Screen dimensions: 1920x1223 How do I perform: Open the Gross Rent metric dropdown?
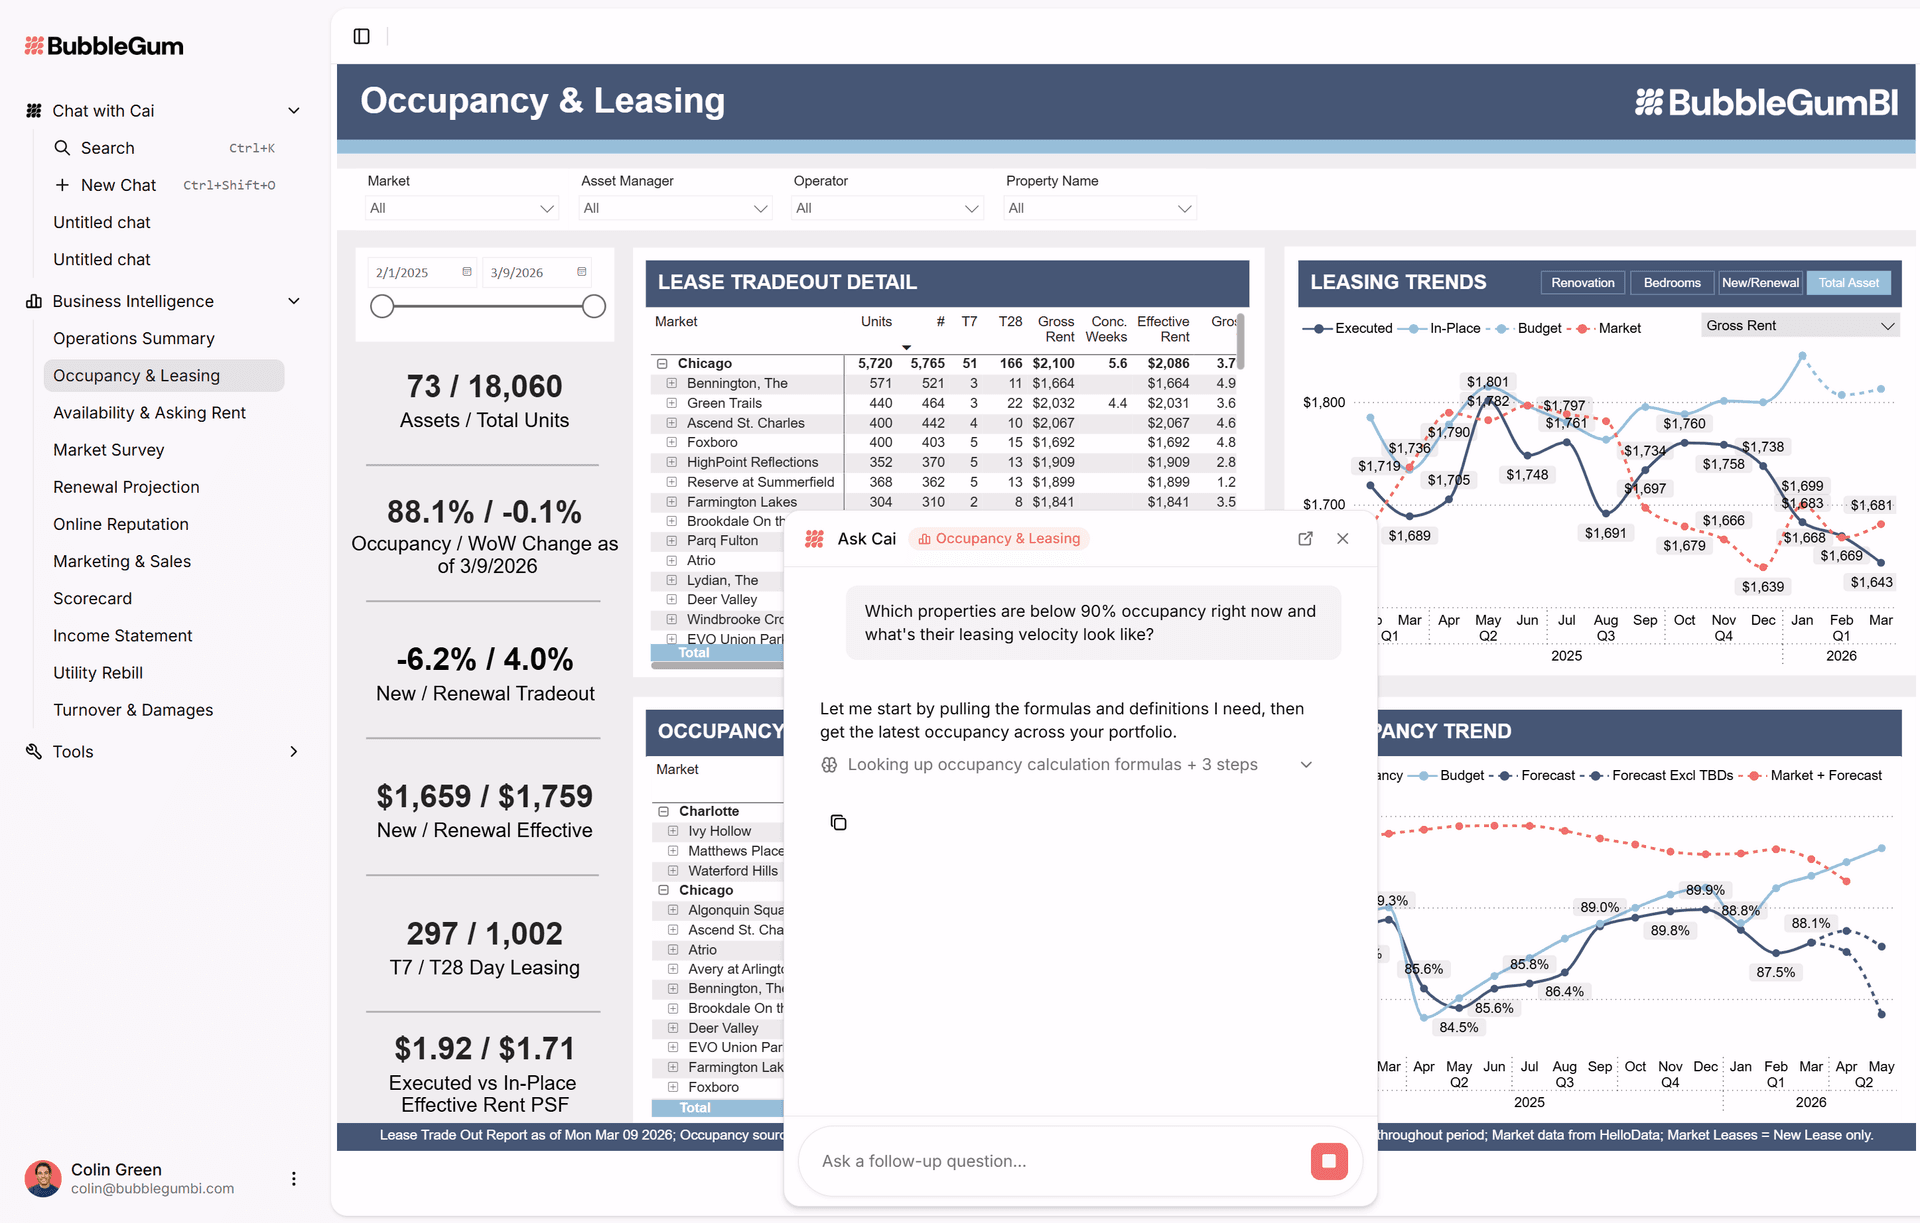coord(1799,325)
